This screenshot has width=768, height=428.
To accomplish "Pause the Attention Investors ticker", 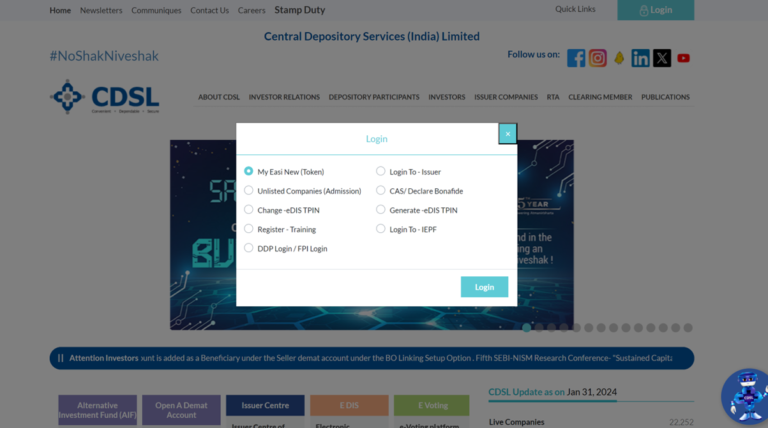I will (60, 358).
